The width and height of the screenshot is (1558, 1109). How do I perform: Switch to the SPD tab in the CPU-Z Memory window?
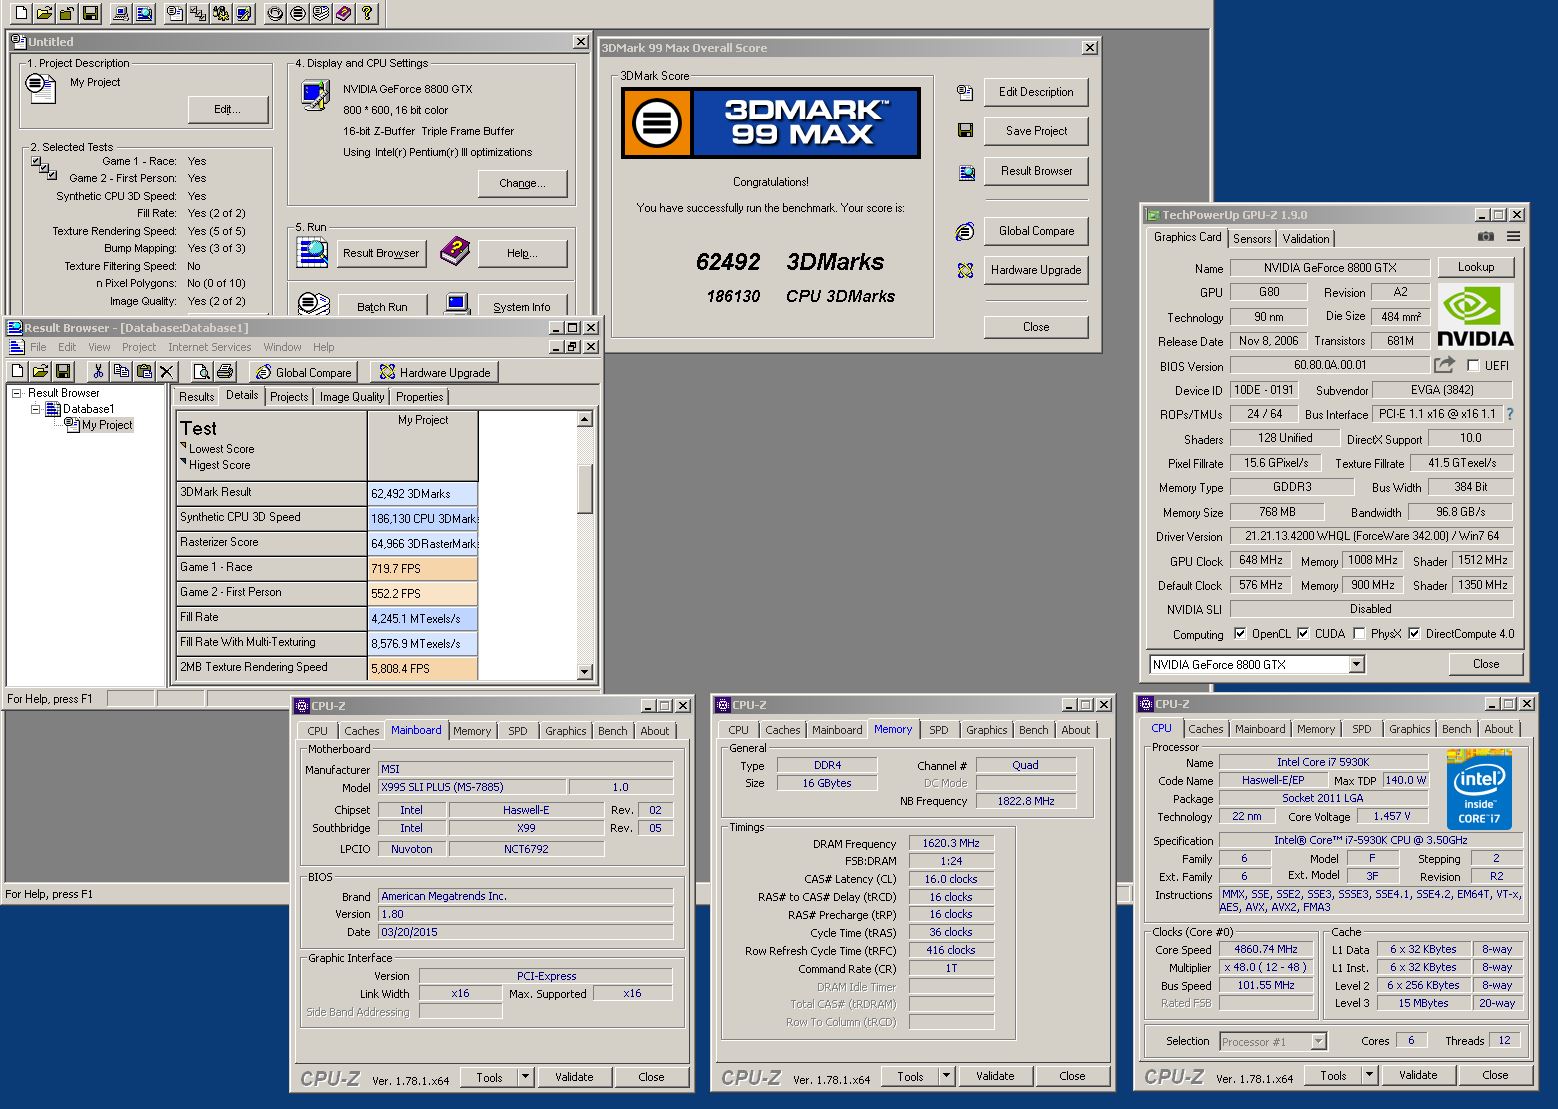tap(938, 730)
